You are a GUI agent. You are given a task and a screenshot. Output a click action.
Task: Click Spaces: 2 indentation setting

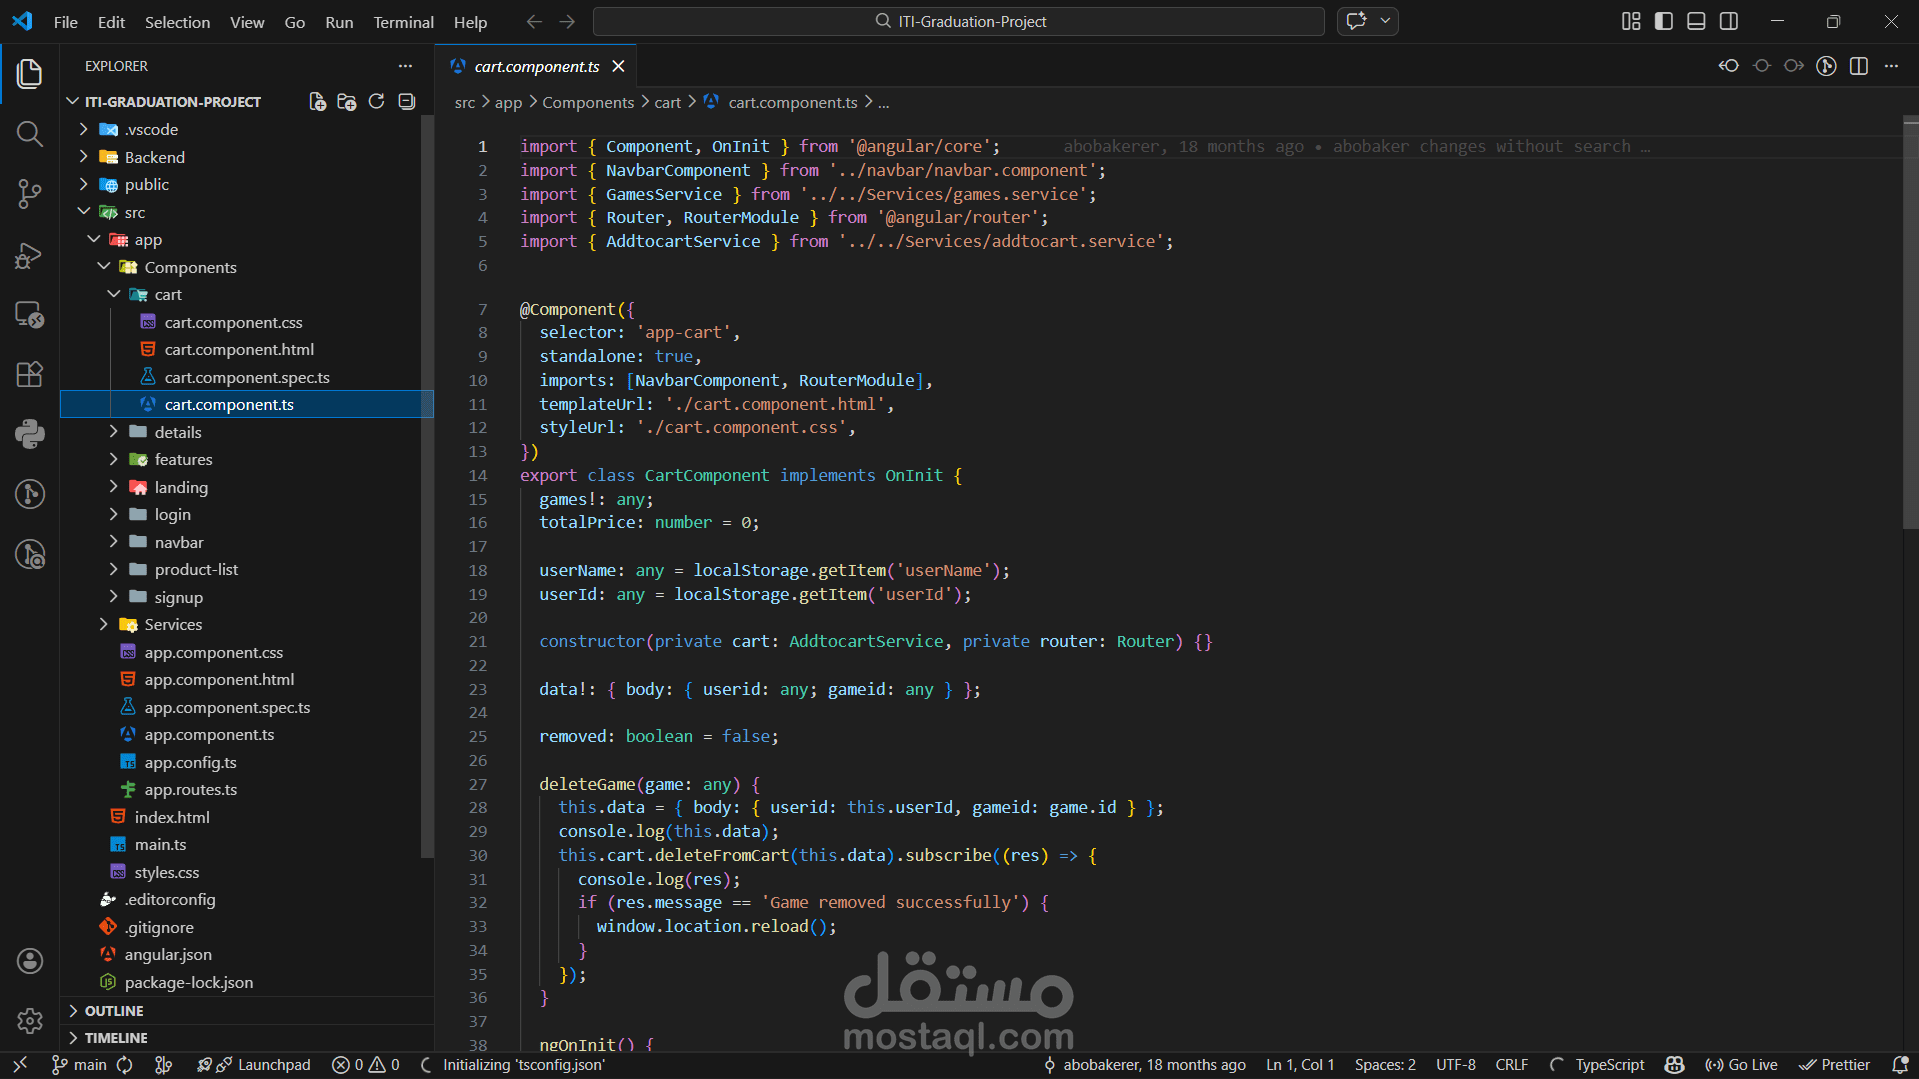(1385, 1065)
